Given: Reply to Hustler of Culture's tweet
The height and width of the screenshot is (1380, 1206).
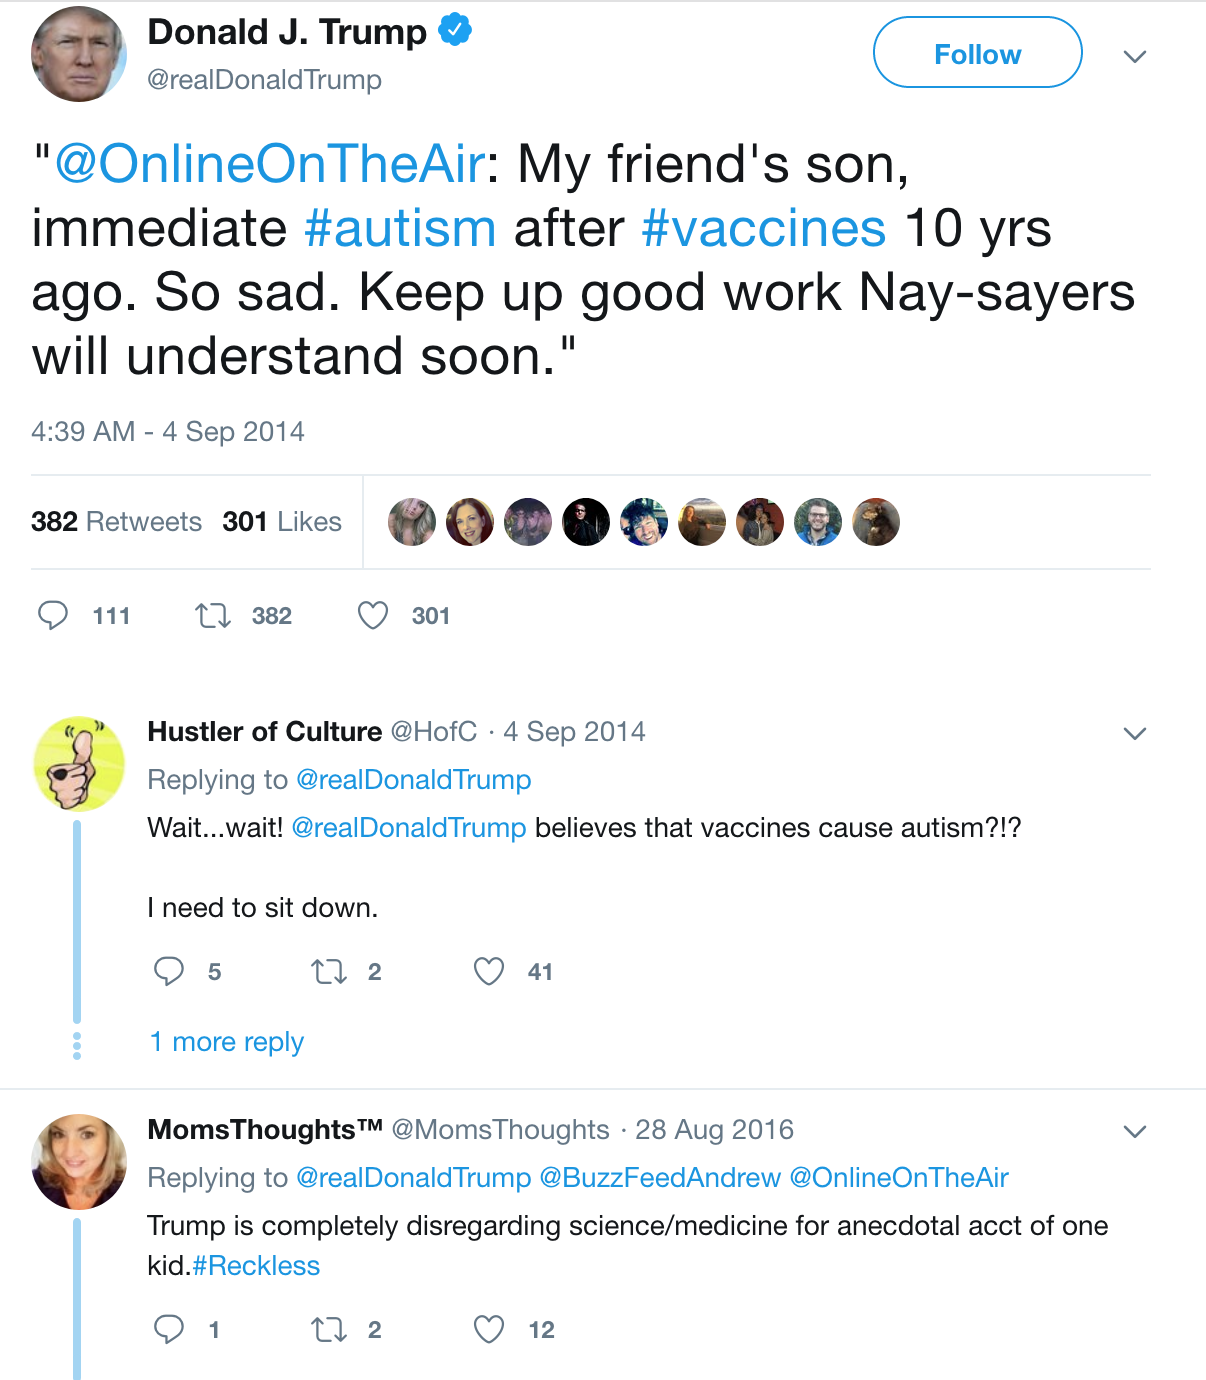Looking at the screenshot, I should click(x=169, y=971).
